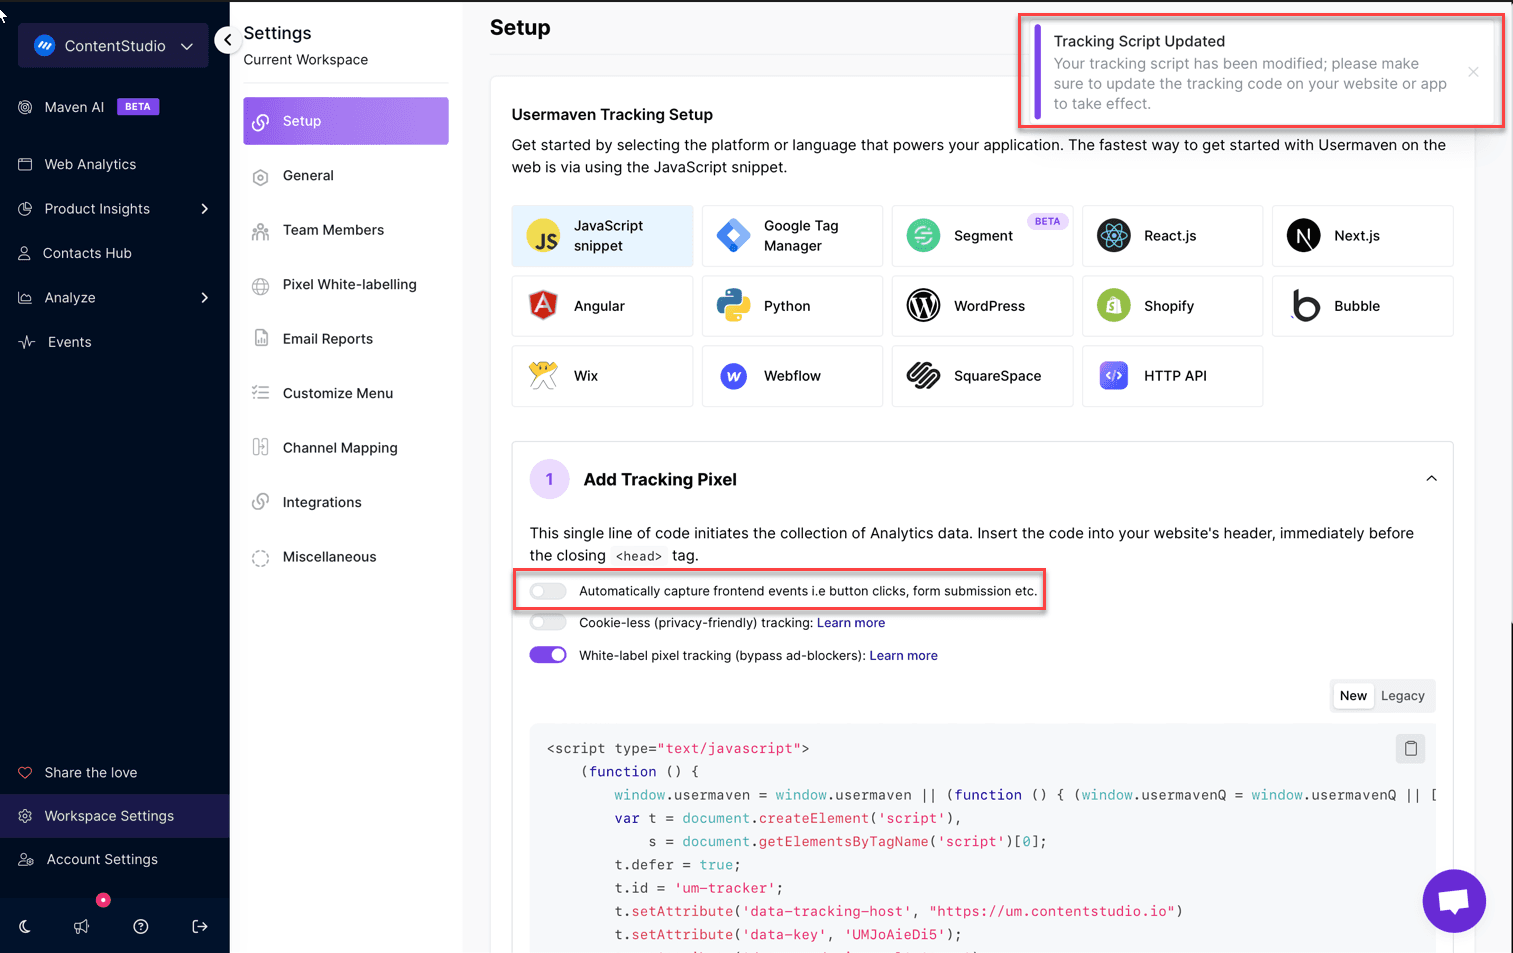This screenshot has height=953, width=1513.
Task: Turn on cookie-less tracking toggle
Action: pyautogui.click(x=548, y=623)
